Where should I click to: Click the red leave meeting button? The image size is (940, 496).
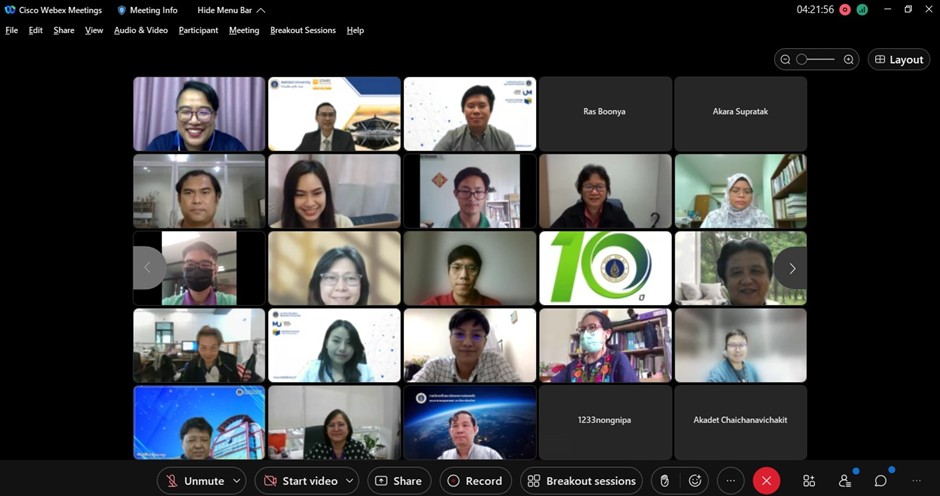pos(766,481)
